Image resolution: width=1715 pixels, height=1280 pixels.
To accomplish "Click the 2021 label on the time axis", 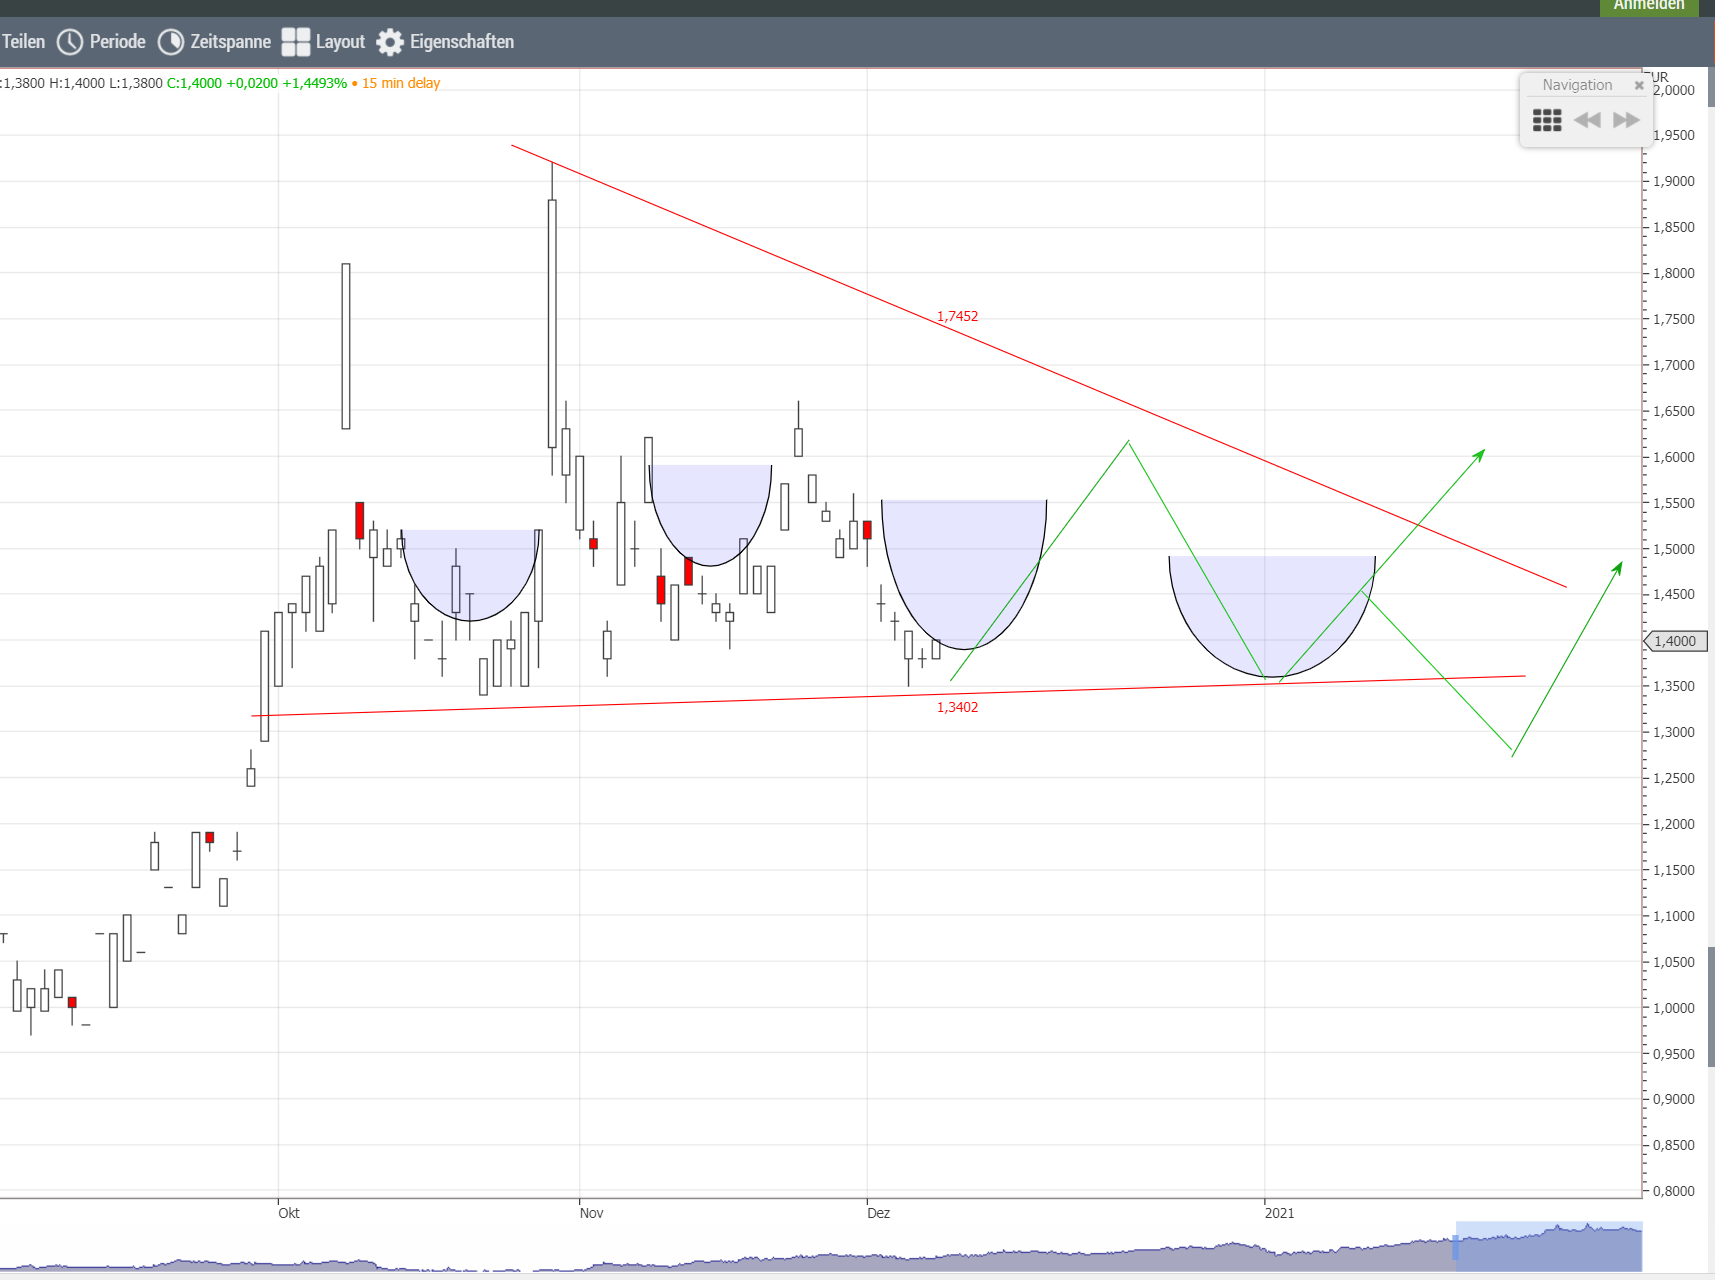I will pos(1281,1213).
